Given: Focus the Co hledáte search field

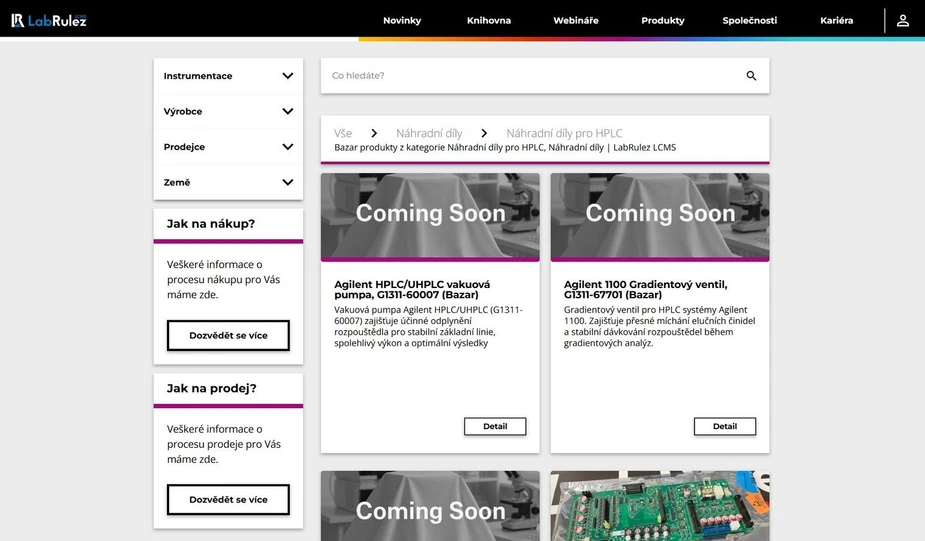Looking at the screenshot, I should [x=530, y=76].
